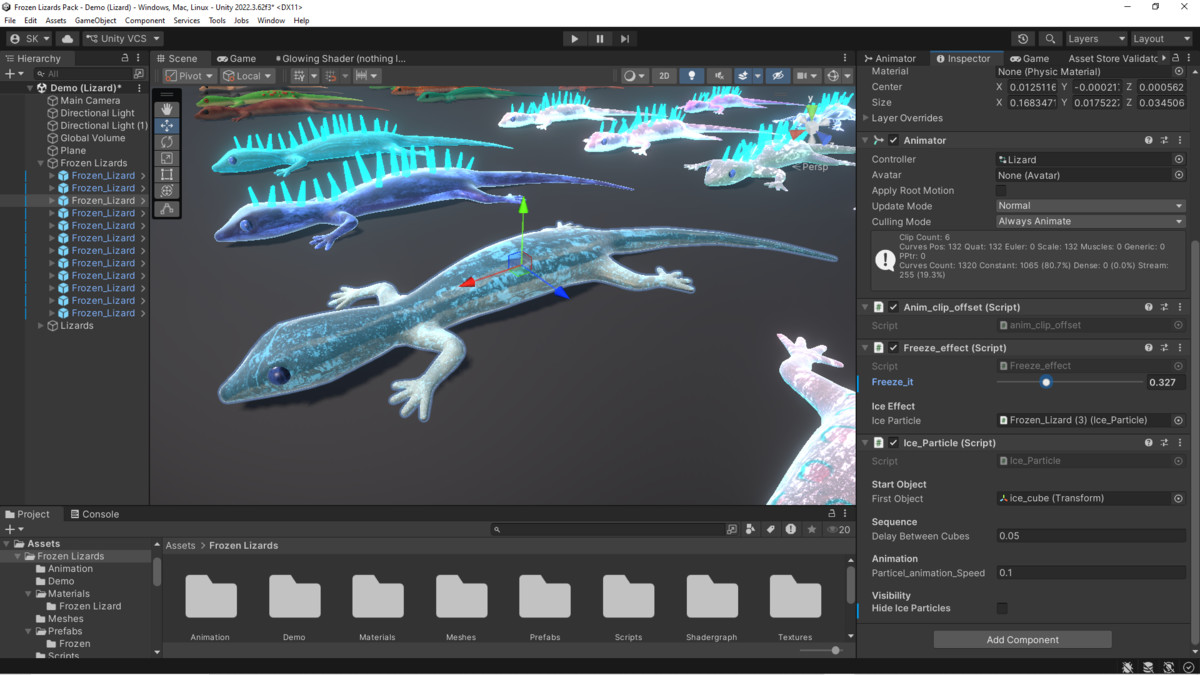Disable the Animator component checkbox
The height and width of the screenshot is (675, 1200).
pyautogui.click(x=893, y=141)
